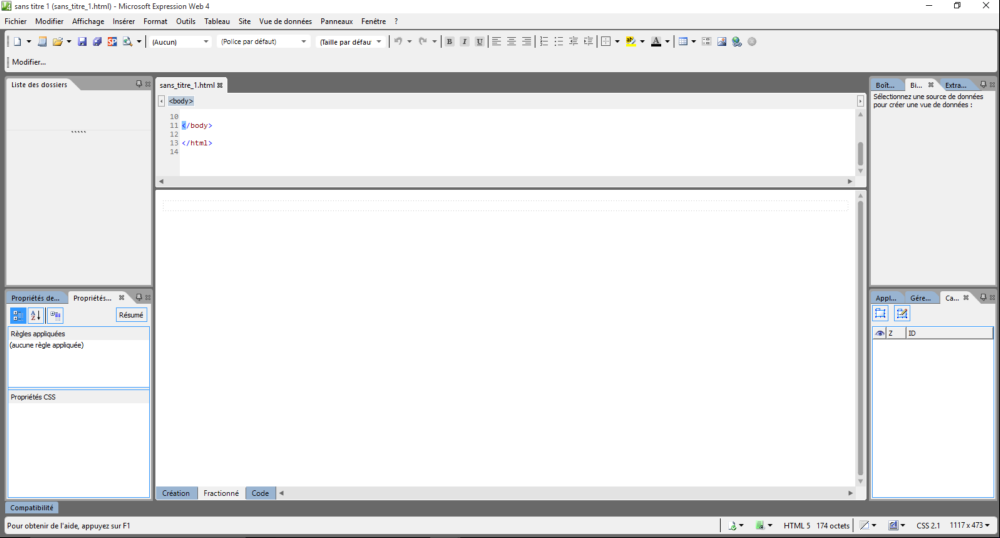The width and height of the screenshot is (1000, 538).
Task: Click the Insert Hyperlink globe icon
Action: pos(736,42)
